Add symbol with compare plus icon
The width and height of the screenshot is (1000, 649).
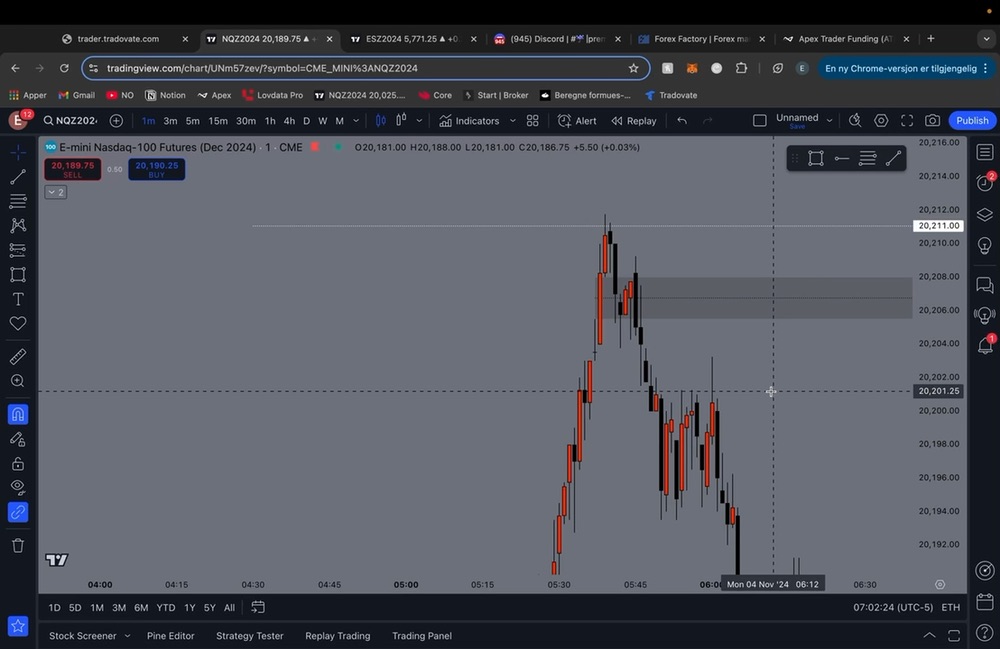pos(116,120)
